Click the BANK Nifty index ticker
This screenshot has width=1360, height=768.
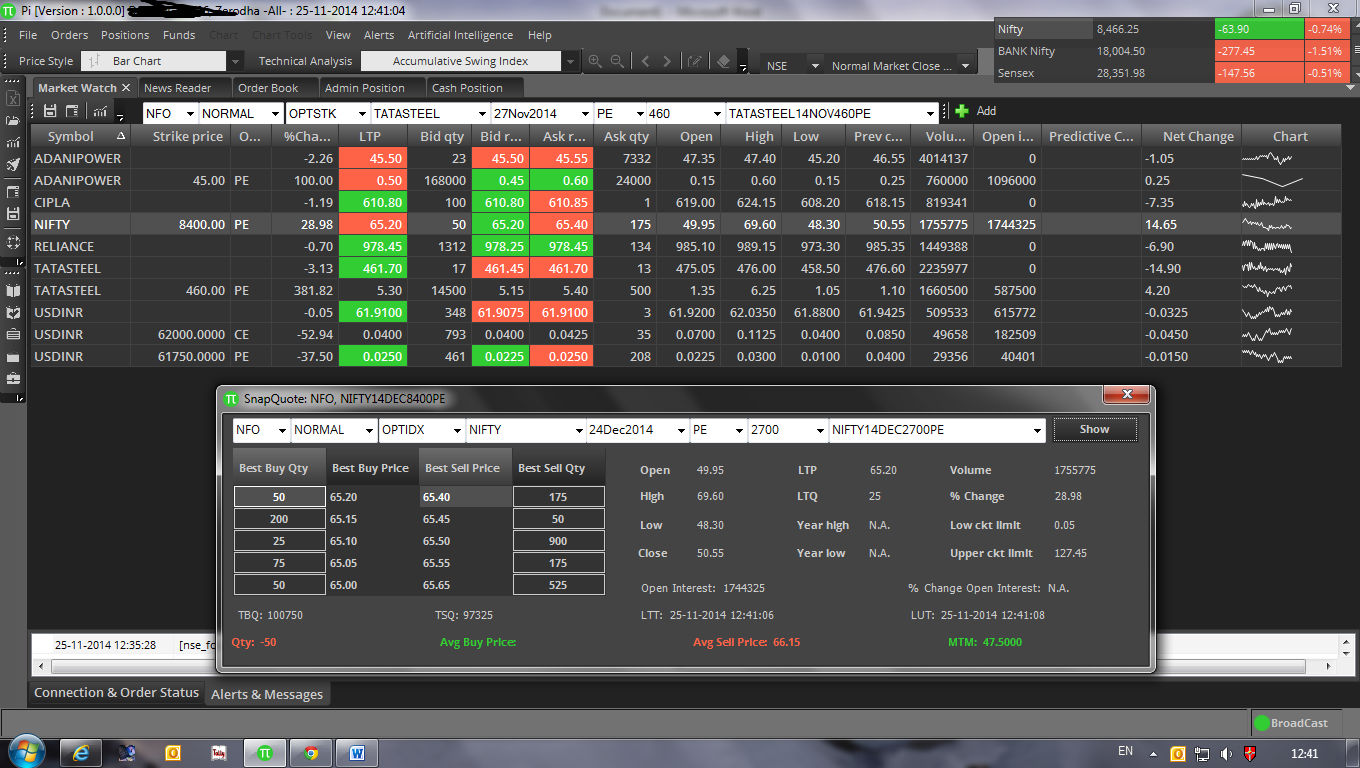pos(1176,51)
